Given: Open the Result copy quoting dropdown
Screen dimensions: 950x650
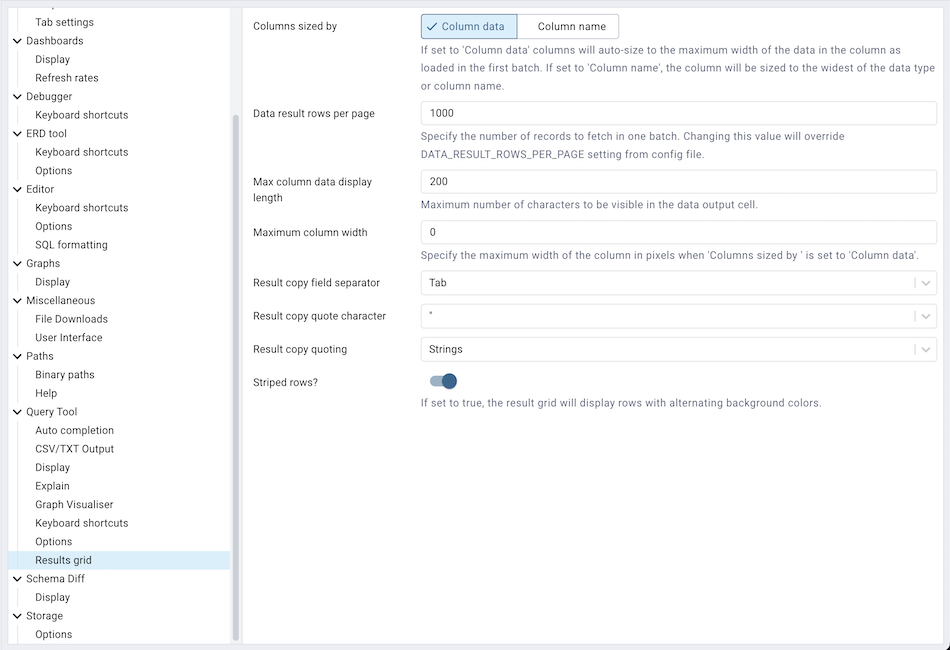Looking at the screenshot, I should 924,349.
